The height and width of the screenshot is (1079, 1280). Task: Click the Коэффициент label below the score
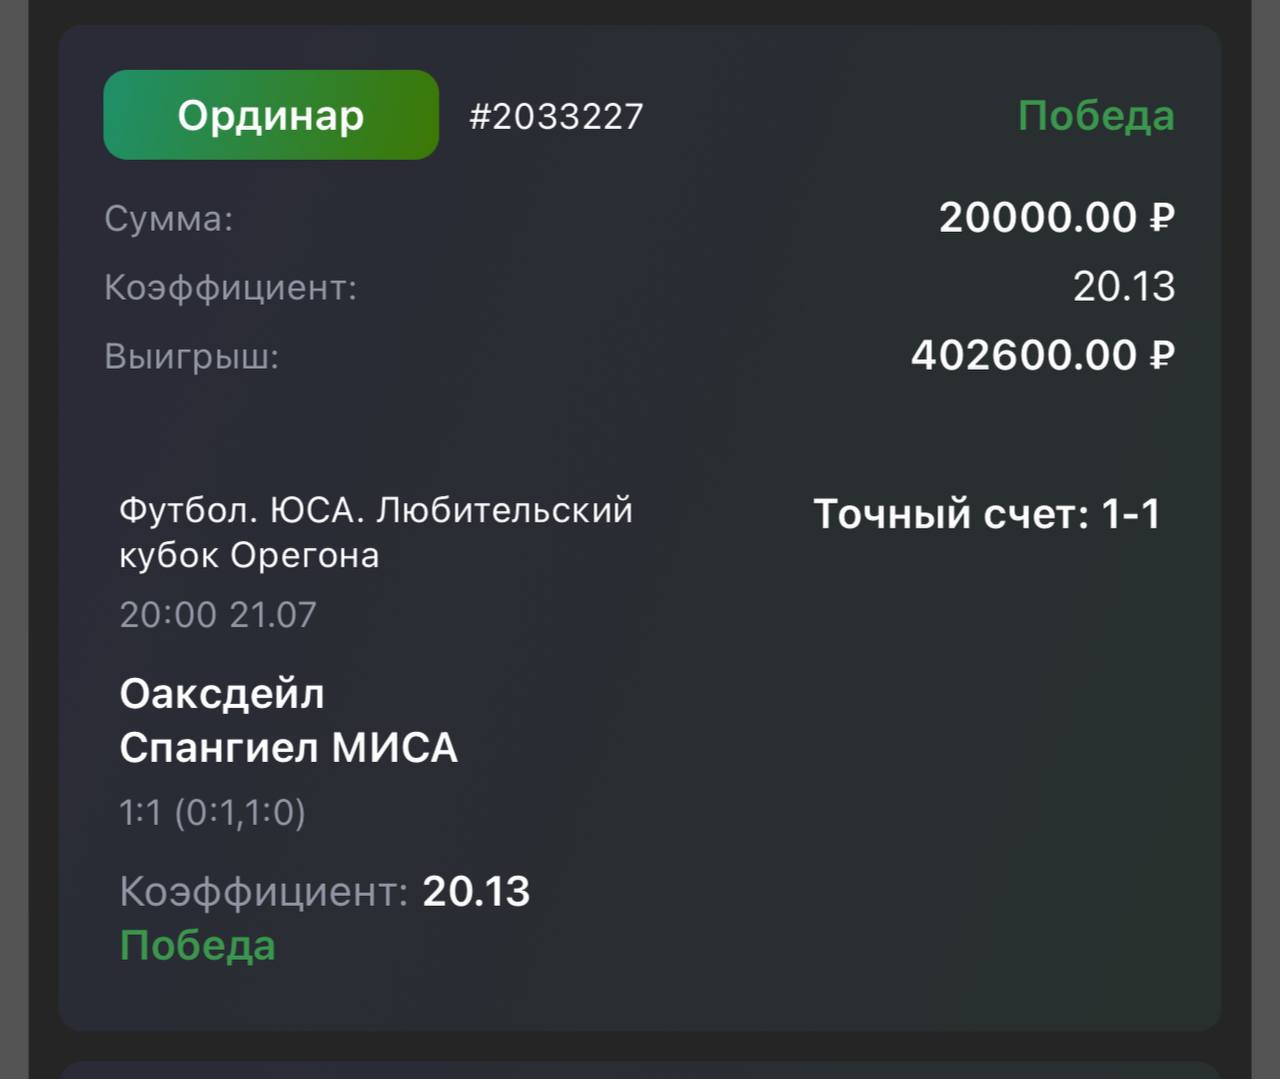263,891
